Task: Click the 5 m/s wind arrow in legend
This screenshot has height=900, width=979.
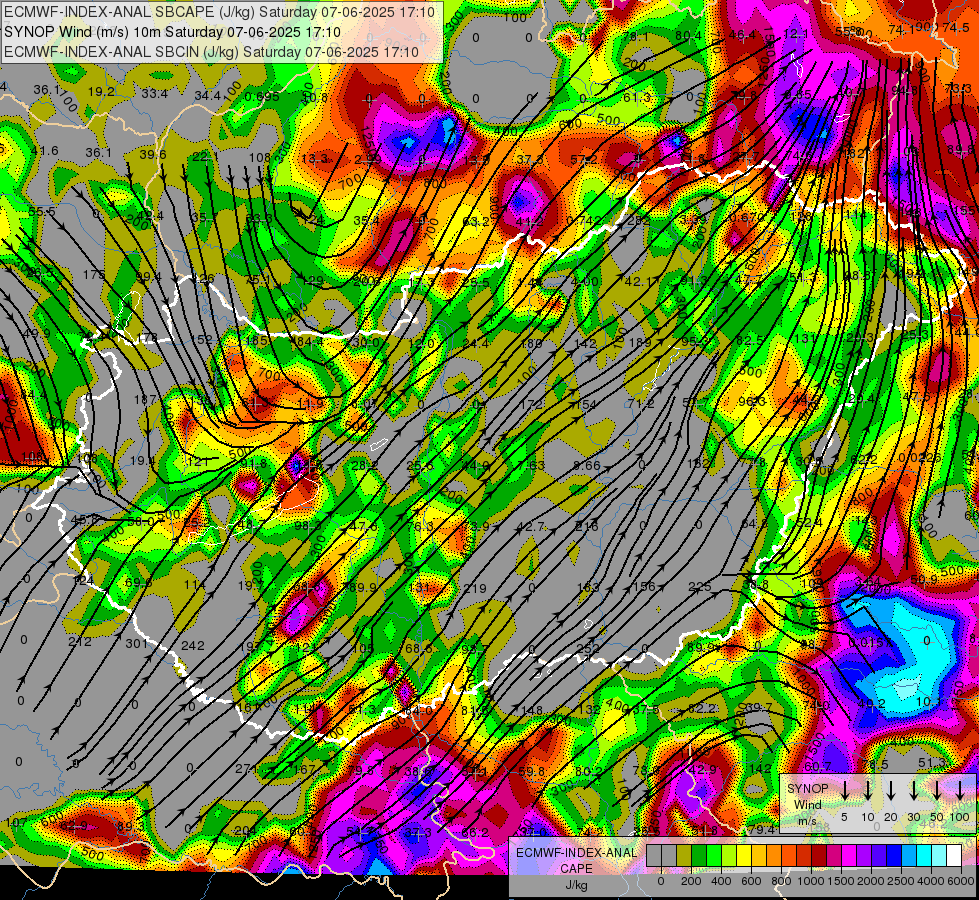Action: click(x=845, y=790)
